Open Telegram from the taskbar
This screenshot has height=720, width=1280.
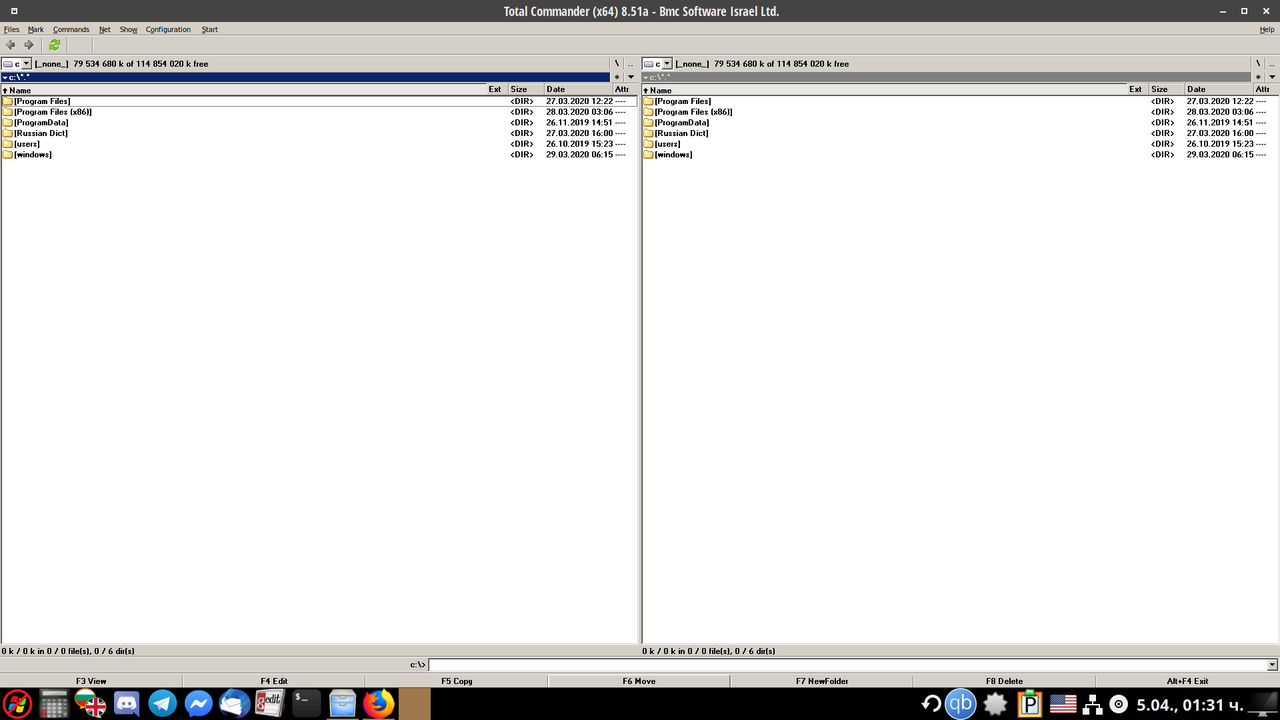pos(163,704)
